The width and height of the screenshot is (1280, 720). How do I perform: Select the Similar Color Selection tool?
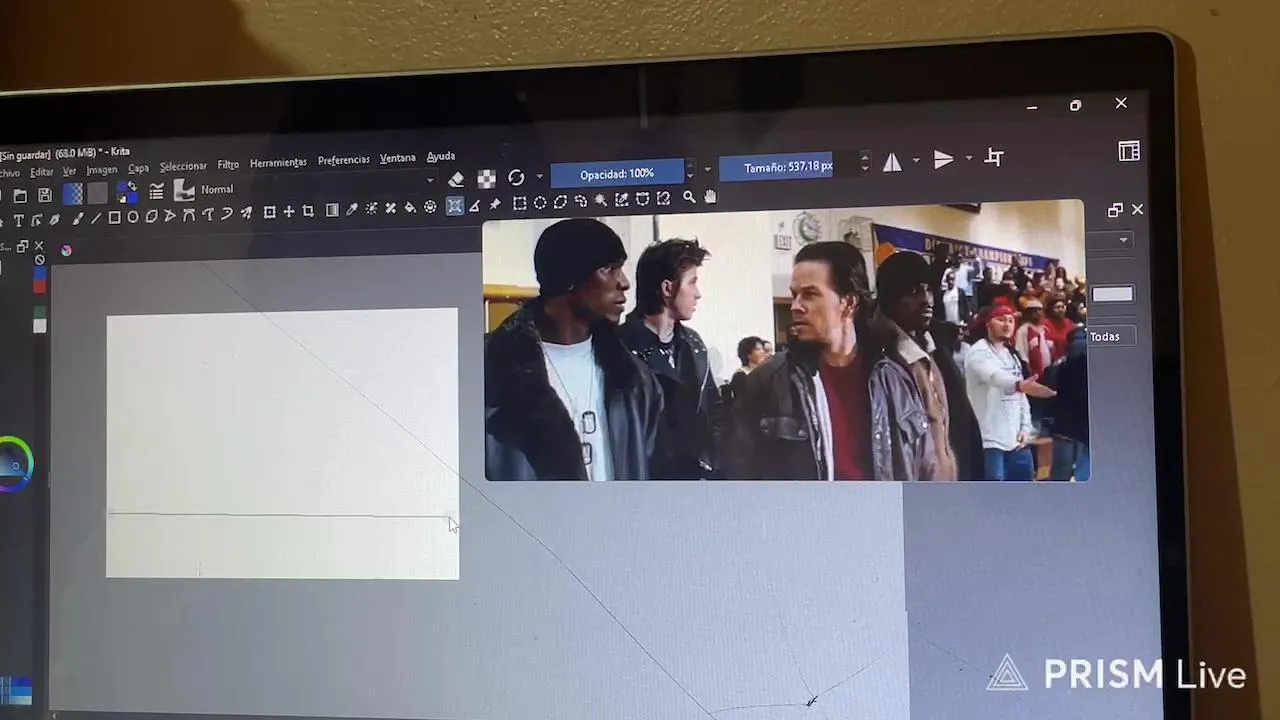(621, 200)
